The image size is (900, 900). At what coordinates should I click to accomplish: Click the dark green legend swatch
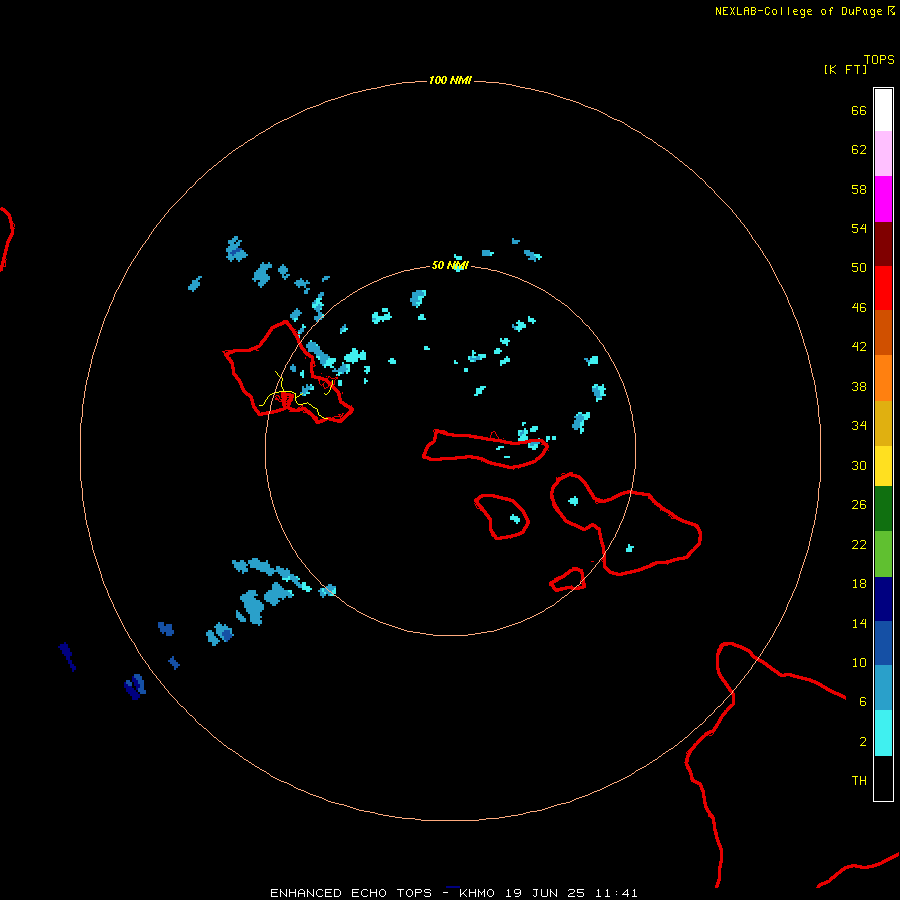[x=883, y=509]
